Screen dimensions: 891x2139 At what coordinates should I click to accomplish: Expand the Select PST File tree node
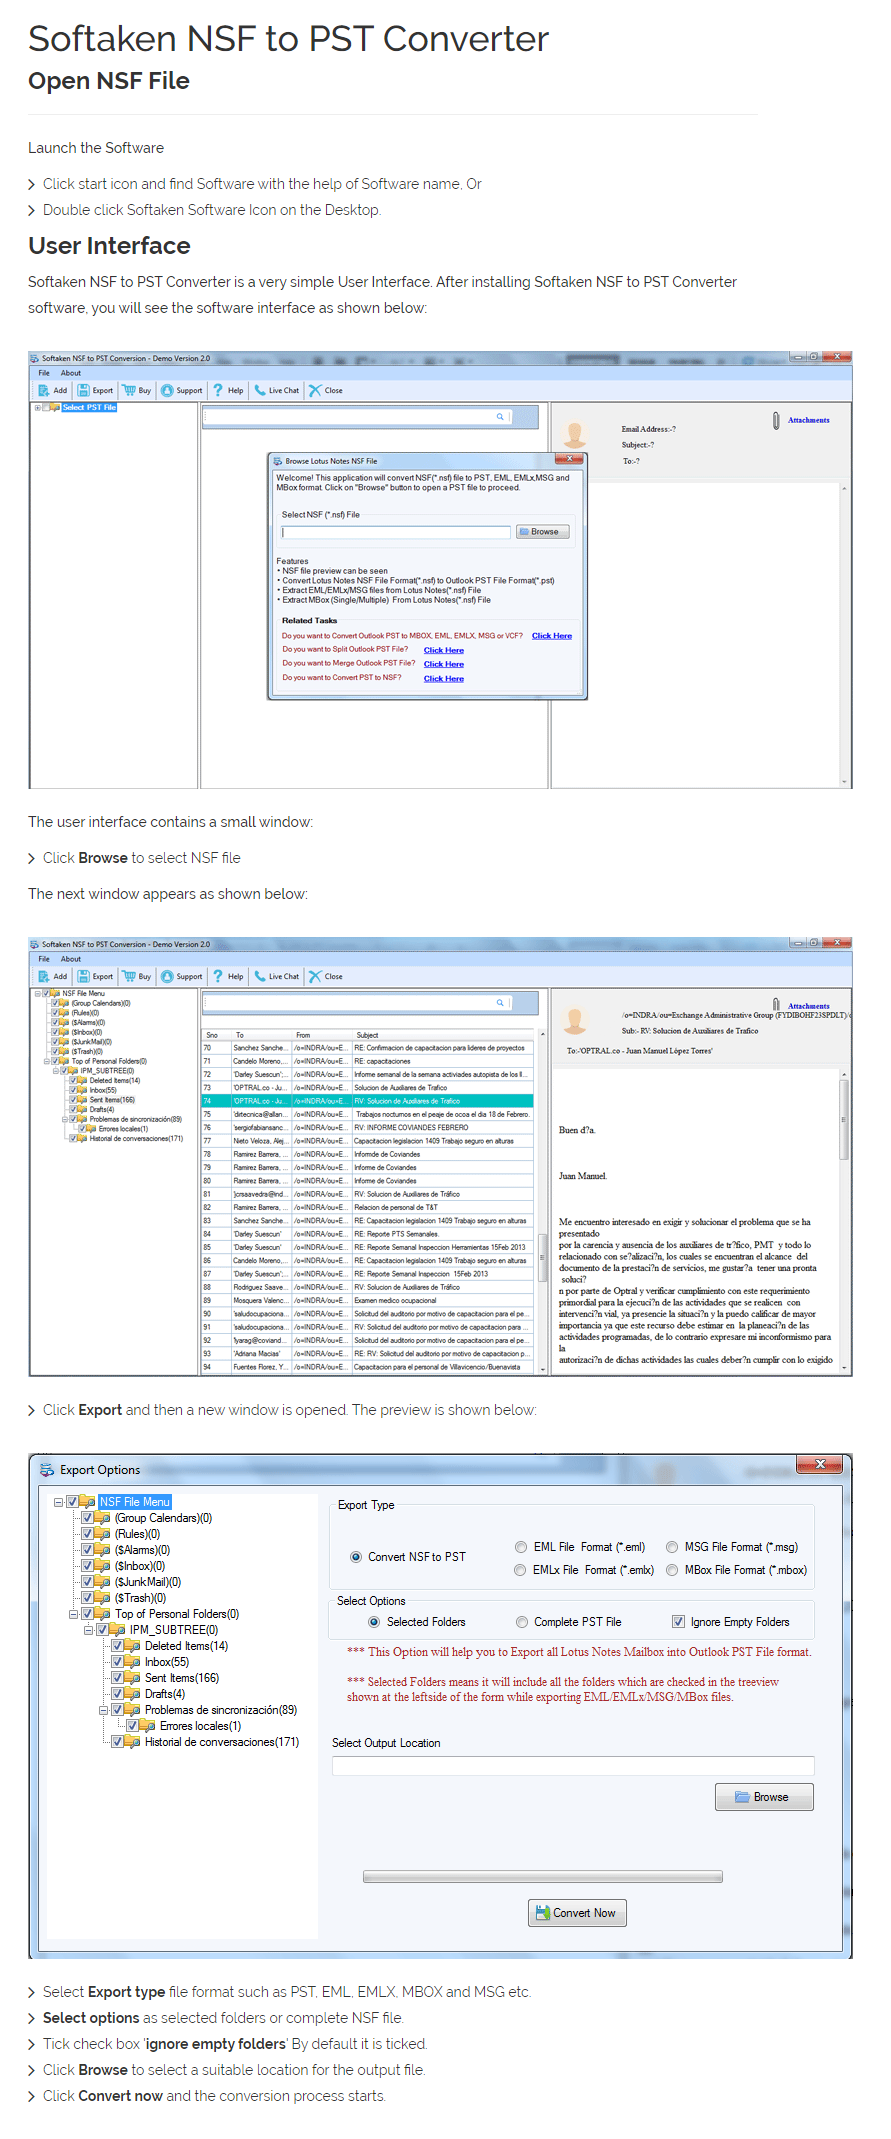coord(38,408)
